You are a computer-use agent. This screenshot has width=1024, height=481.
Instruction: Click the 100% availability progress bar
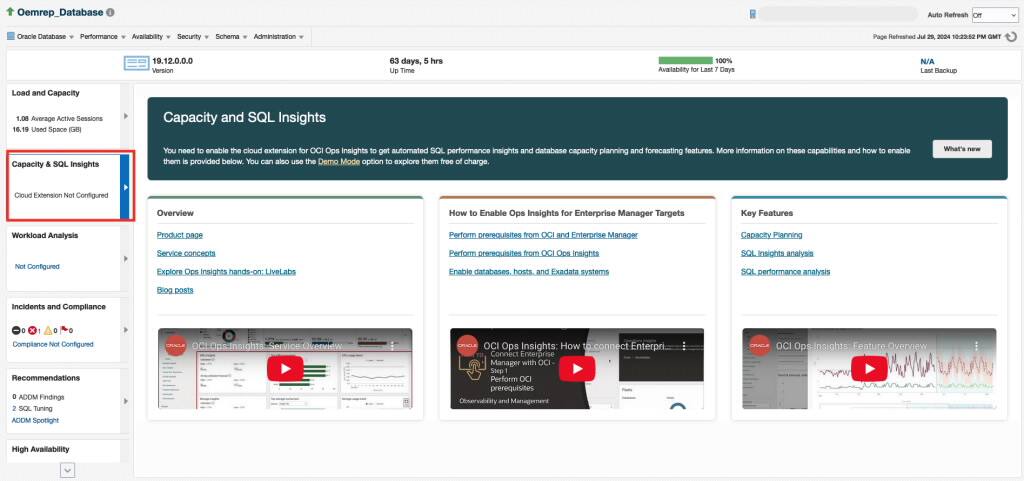[x=685, y=61]
